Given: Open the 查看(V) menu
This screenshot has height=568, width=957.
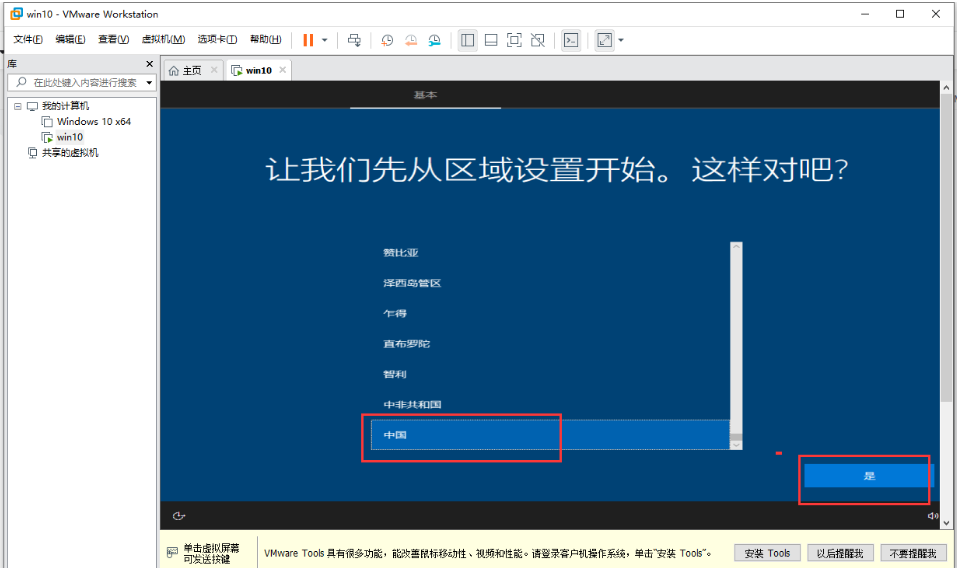Looking at the screenshot, I should [x=114, y=39].
